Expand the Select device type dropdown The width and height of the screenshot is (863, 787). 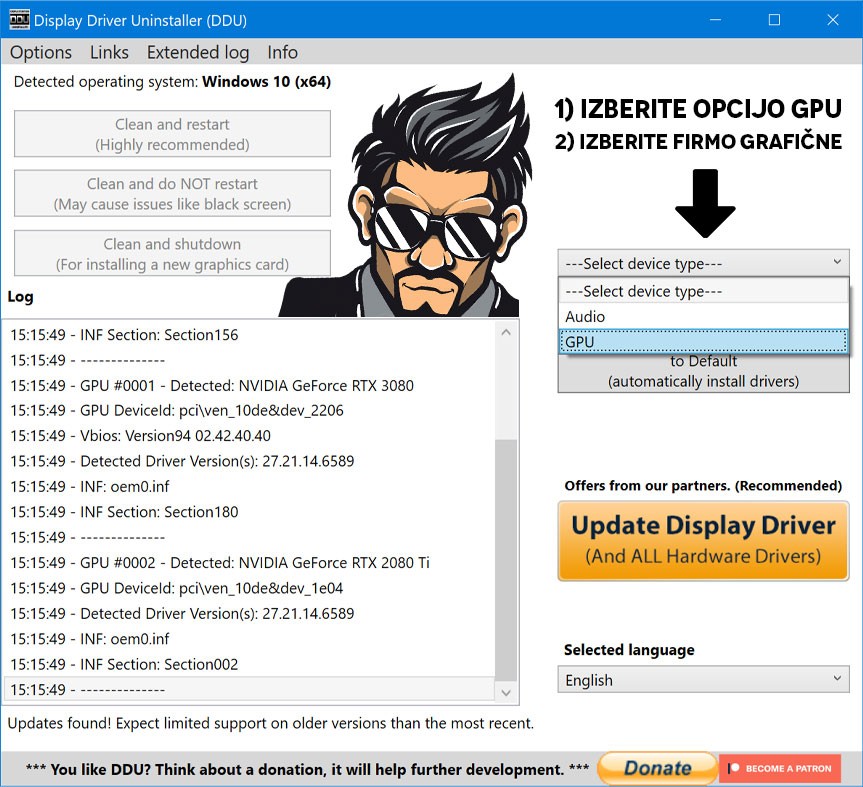coord(703,264)
